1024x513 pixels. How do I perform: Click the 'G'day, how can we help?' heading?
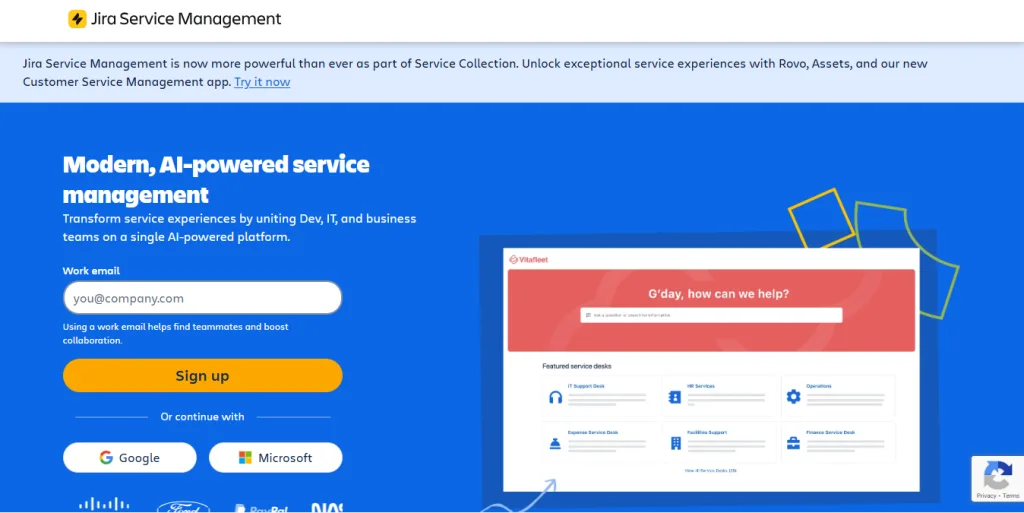718,294
